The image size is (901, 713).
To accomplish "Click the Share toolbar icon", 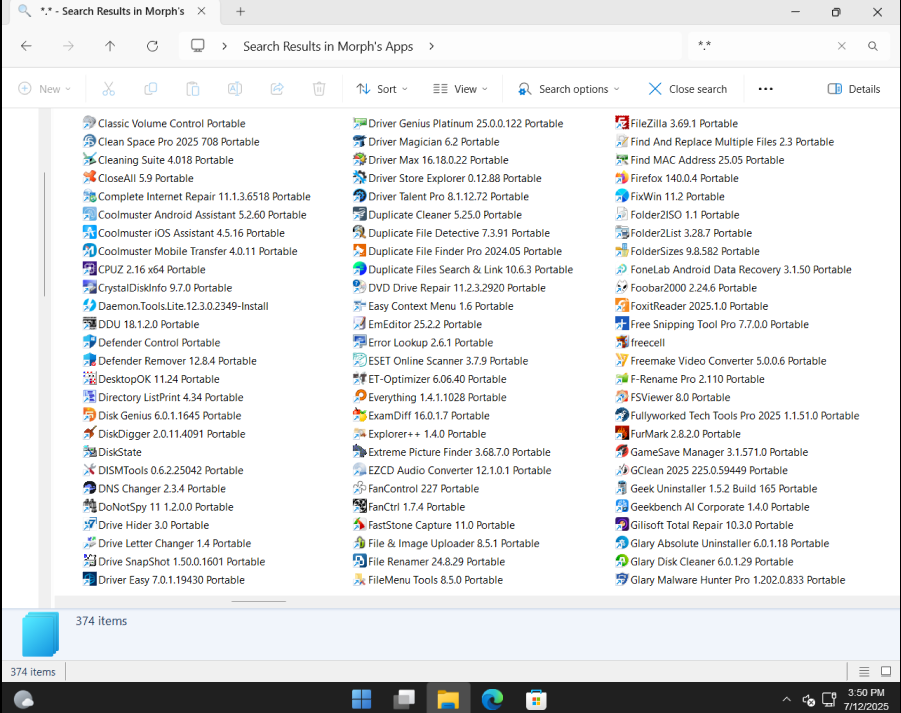I will (277, 88).
